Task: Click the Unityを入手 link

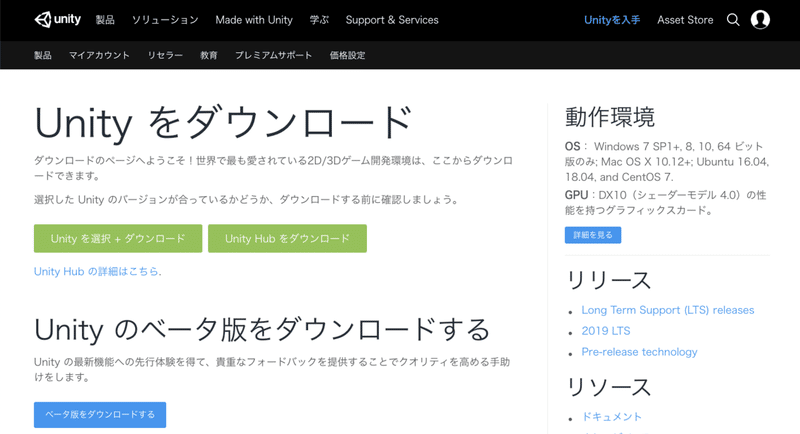Action: (612, 20)
